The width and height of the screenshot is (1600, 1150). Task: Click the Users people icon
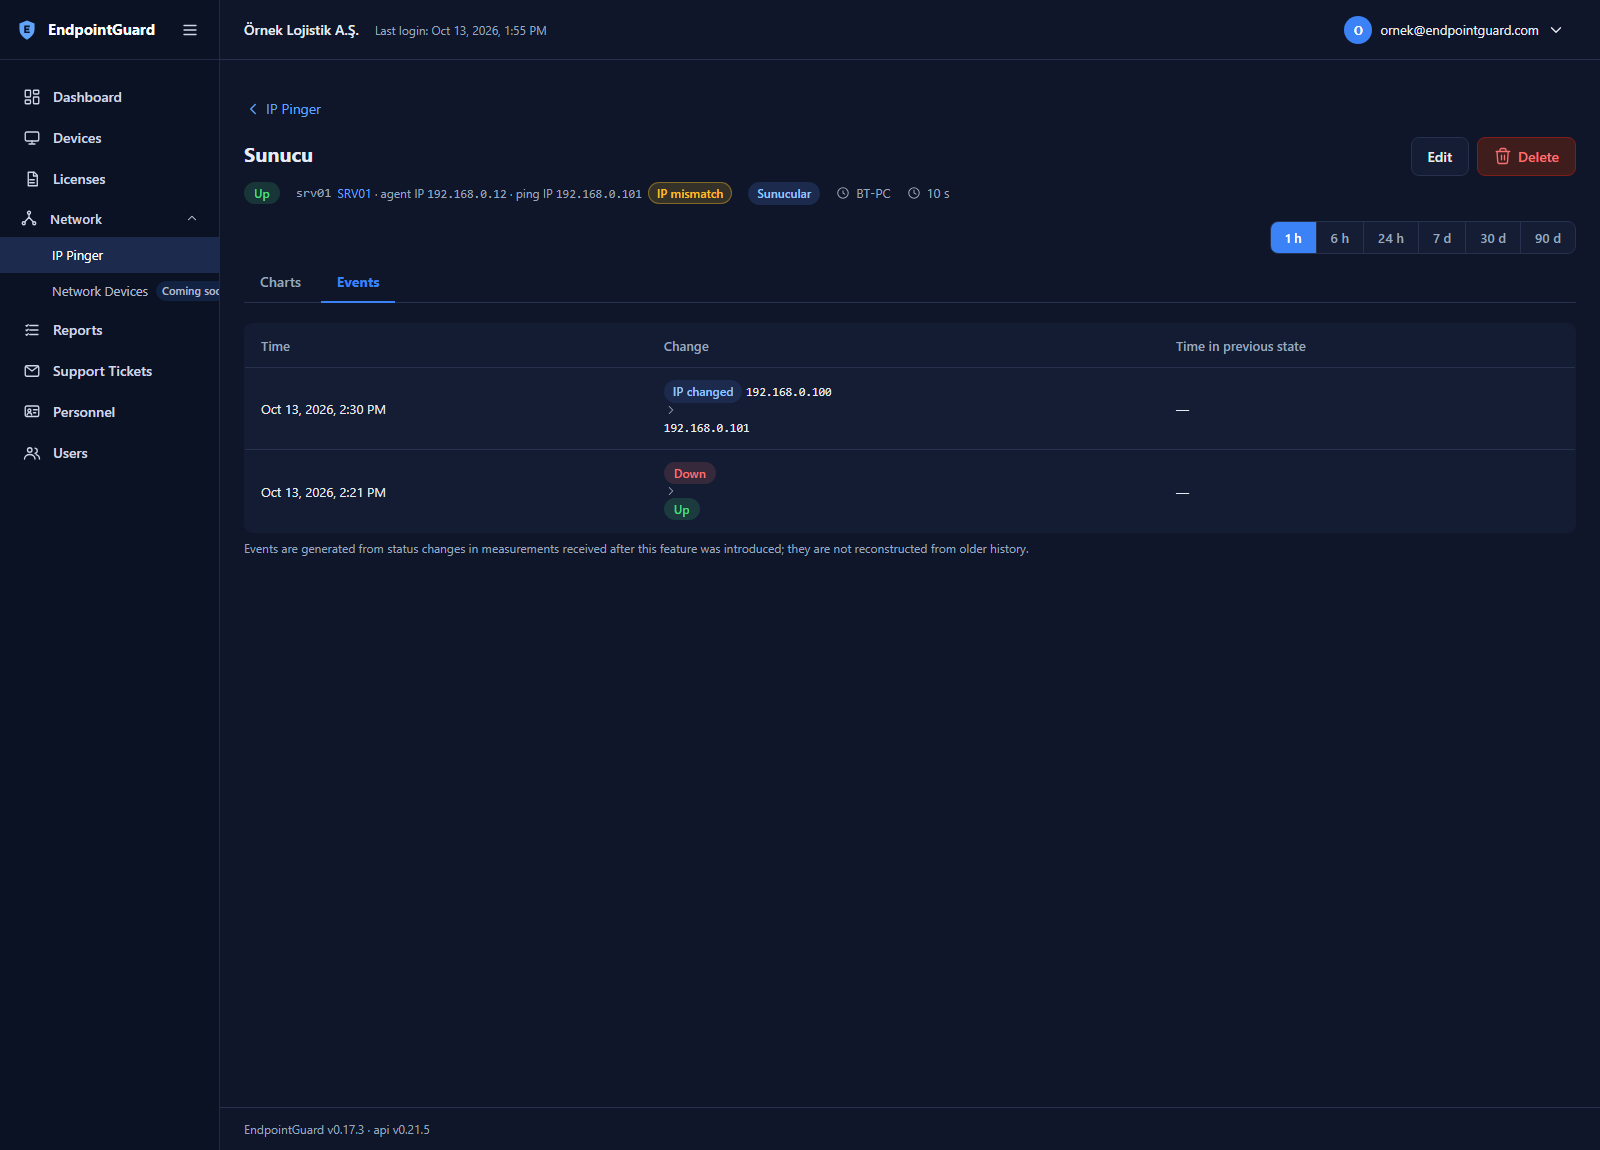click(x=32, y=453)
